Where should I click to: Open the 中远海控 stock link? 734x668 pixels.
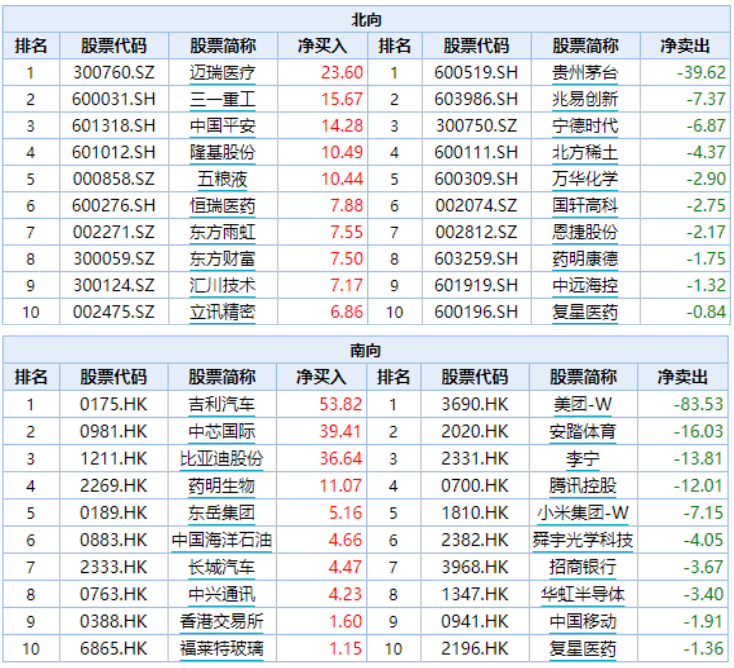coord(585,286)
